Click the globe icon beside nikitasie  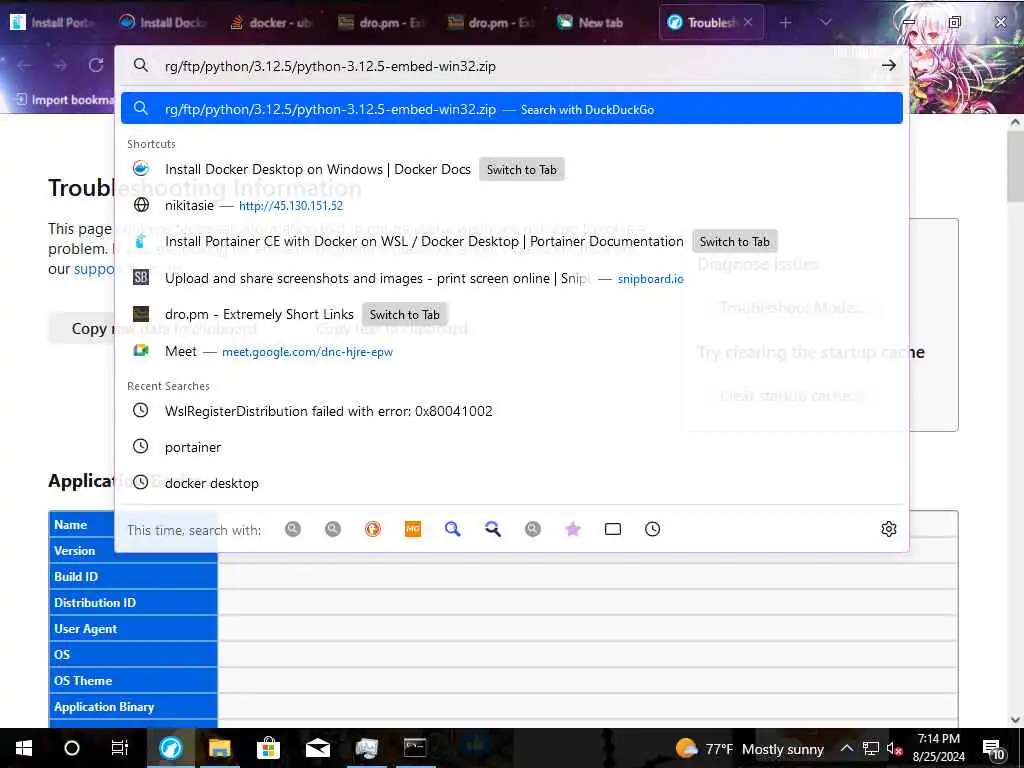141,205
